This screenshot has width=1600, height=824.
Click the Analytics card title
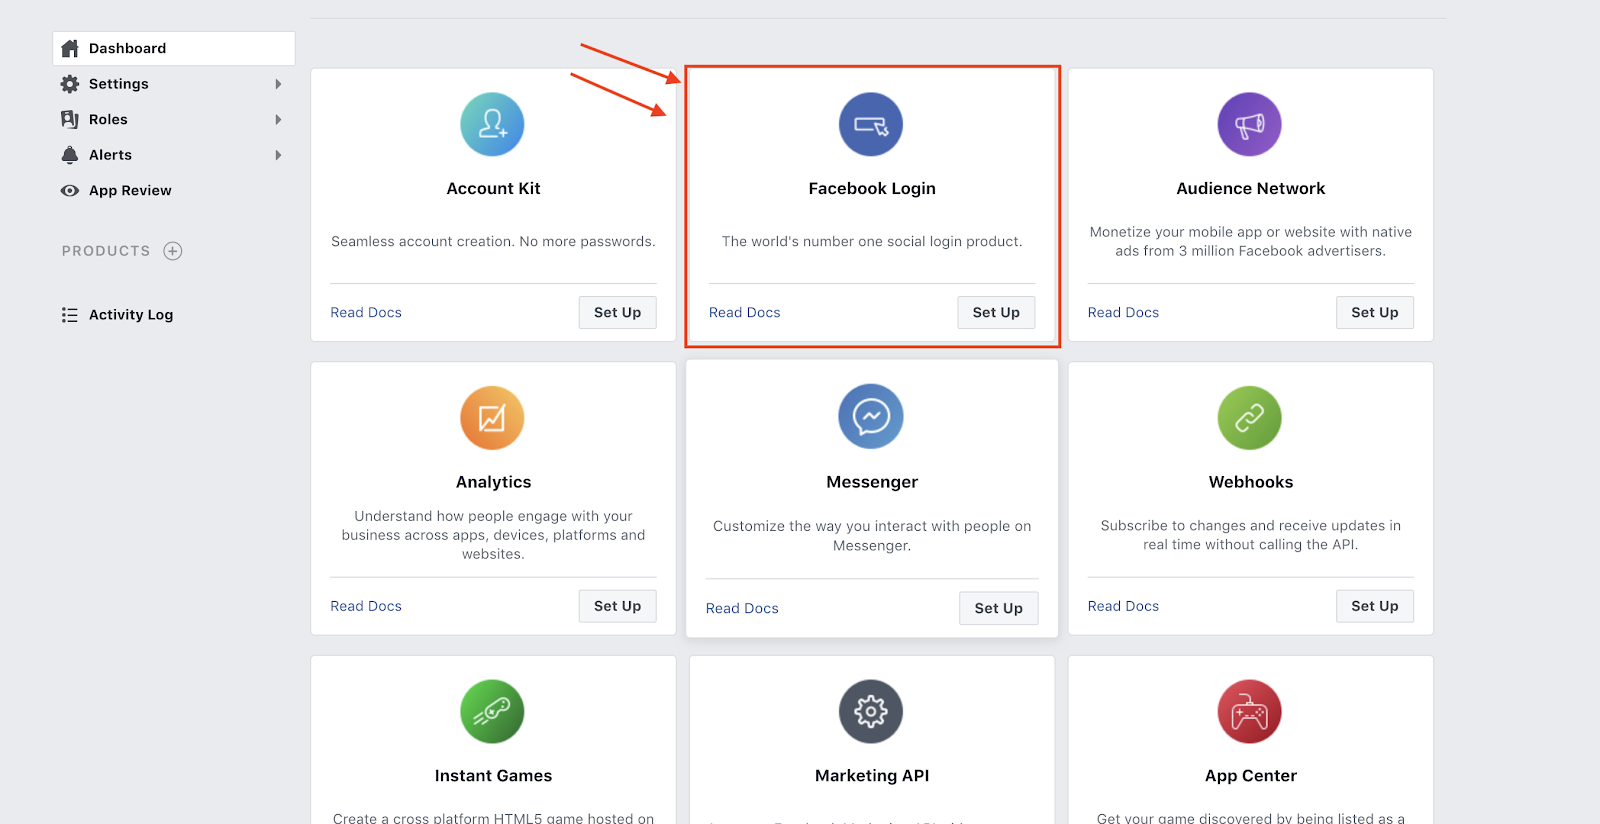click(493, 482)
